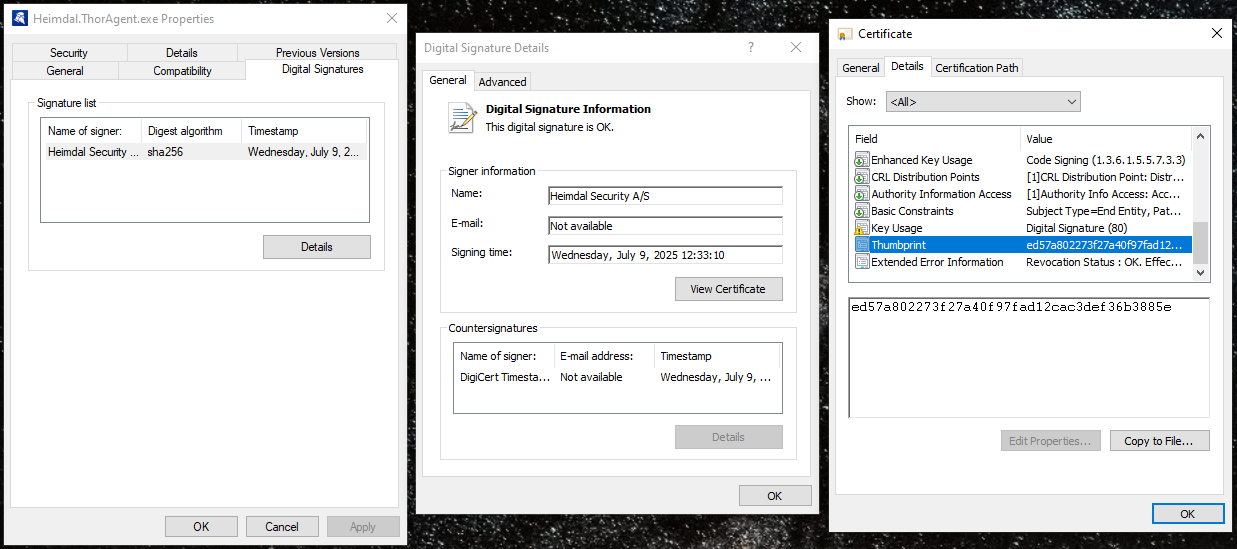Image resolution: width=1237 pixels, height=549 pixels.
Task: Click OK in Digital Signature Details
Action: 775,496
